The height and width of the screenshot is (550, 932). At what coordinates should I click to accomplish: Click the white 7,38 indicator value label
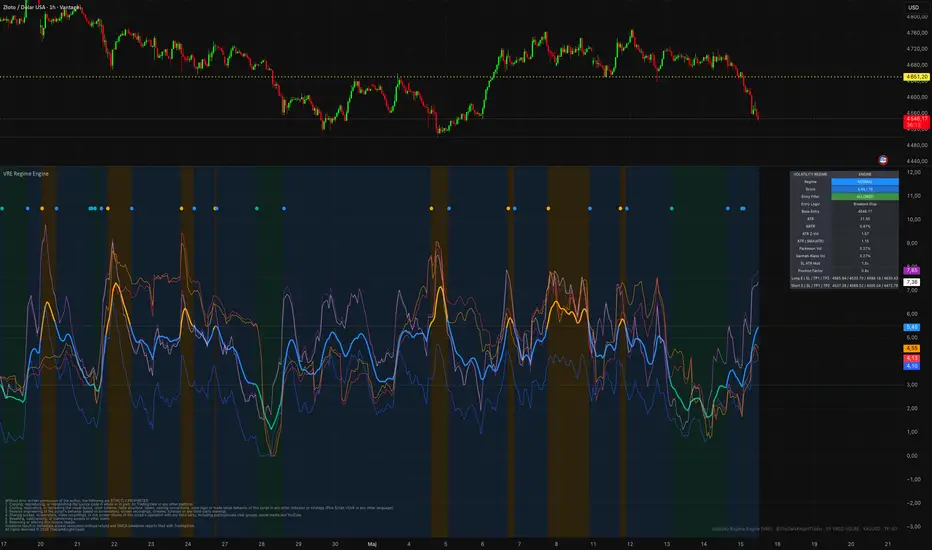[x=912, y=282]
